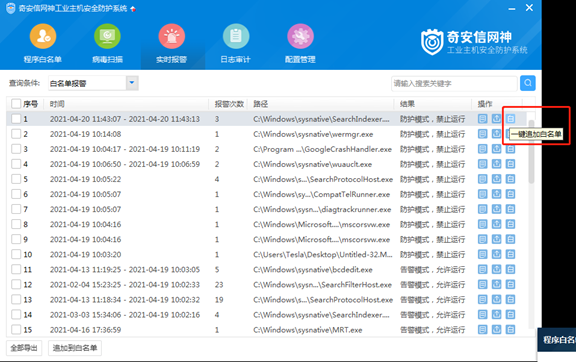The image size is (576, 362).
Task: Click the 路径 column header
Action: tap(260, 104)
